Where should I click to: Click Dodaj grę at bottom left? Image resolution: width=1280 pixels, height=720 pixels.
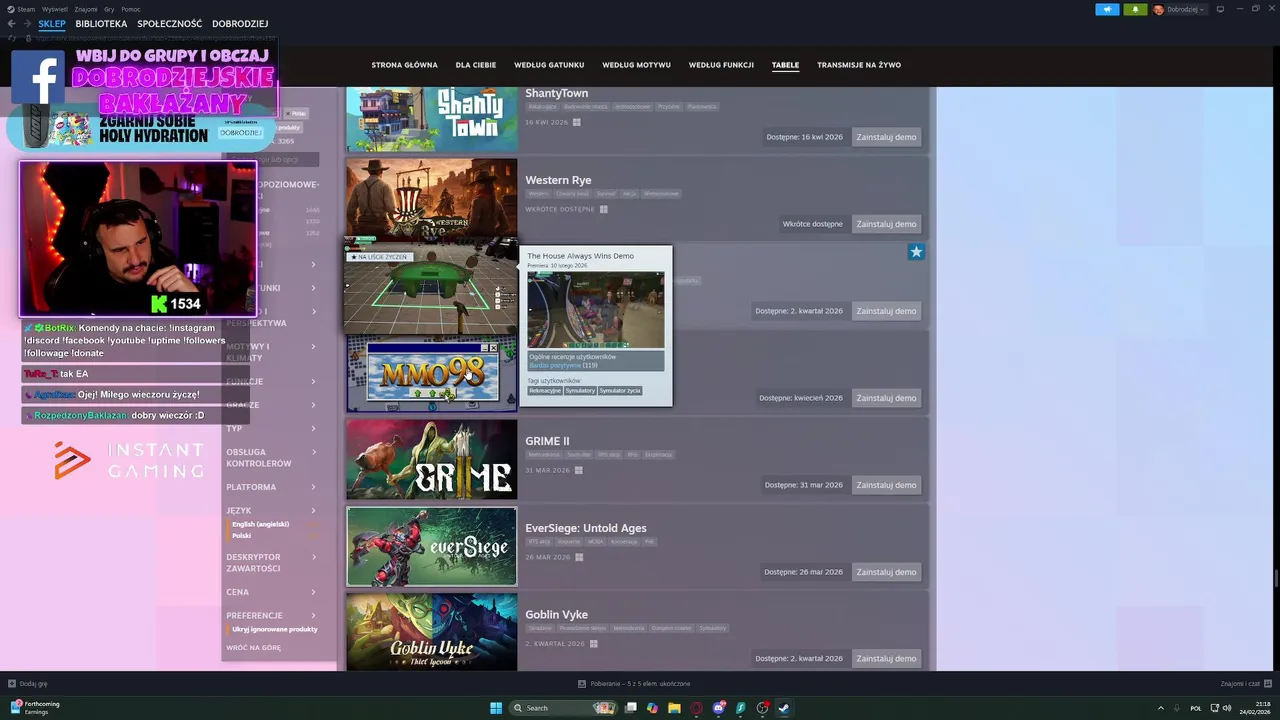(x=28, y=684)
